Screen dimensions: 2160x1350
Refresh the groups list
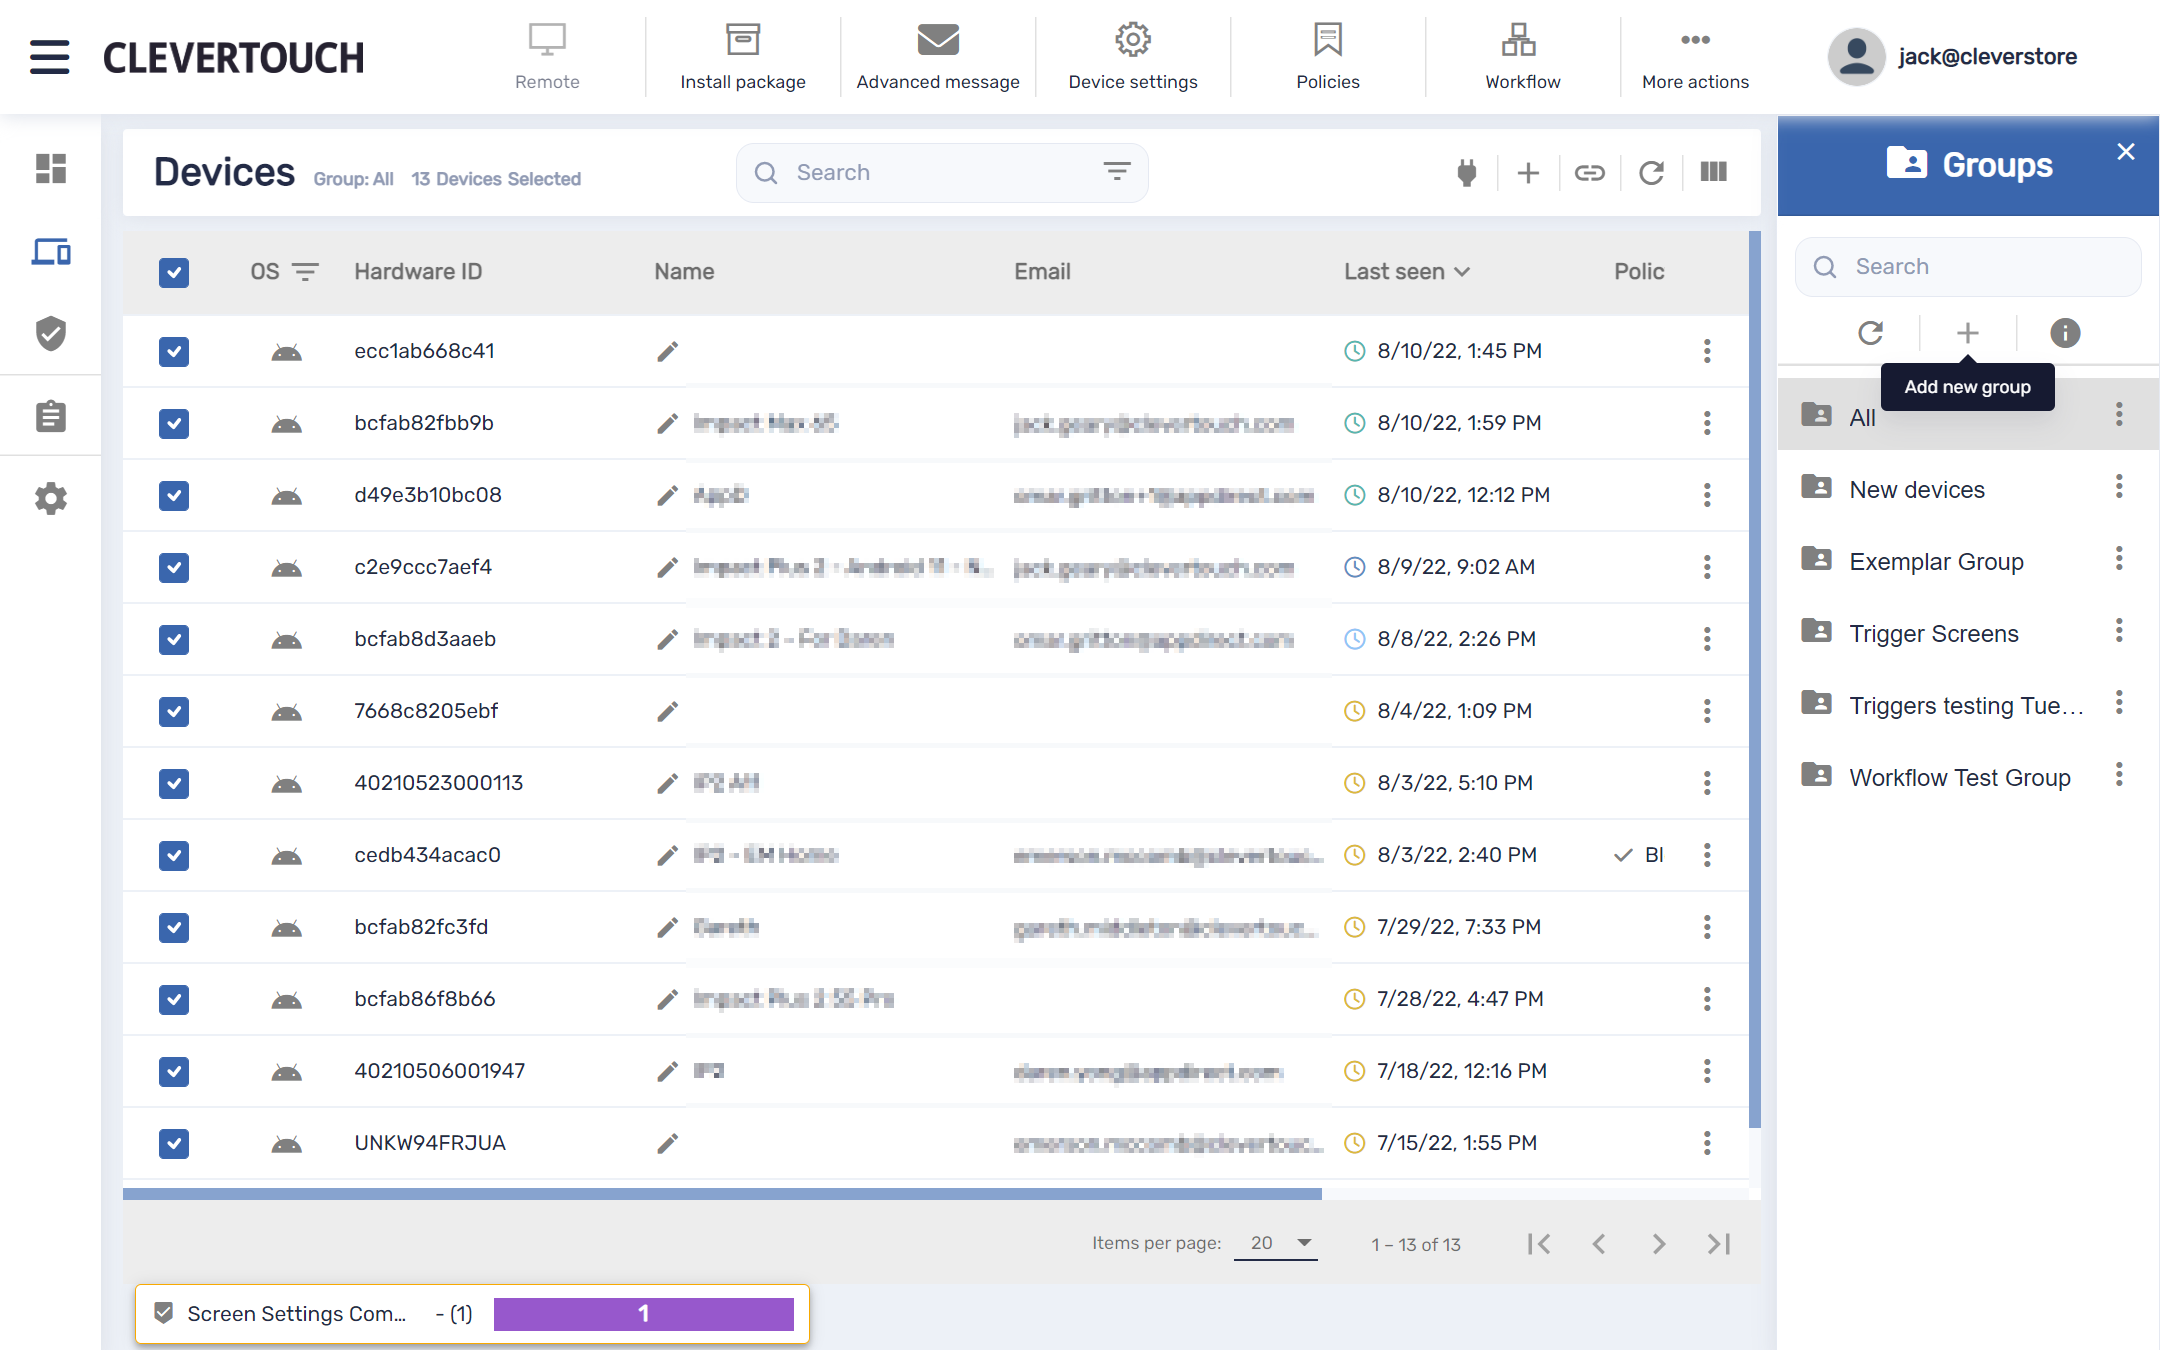point(1871,332)
